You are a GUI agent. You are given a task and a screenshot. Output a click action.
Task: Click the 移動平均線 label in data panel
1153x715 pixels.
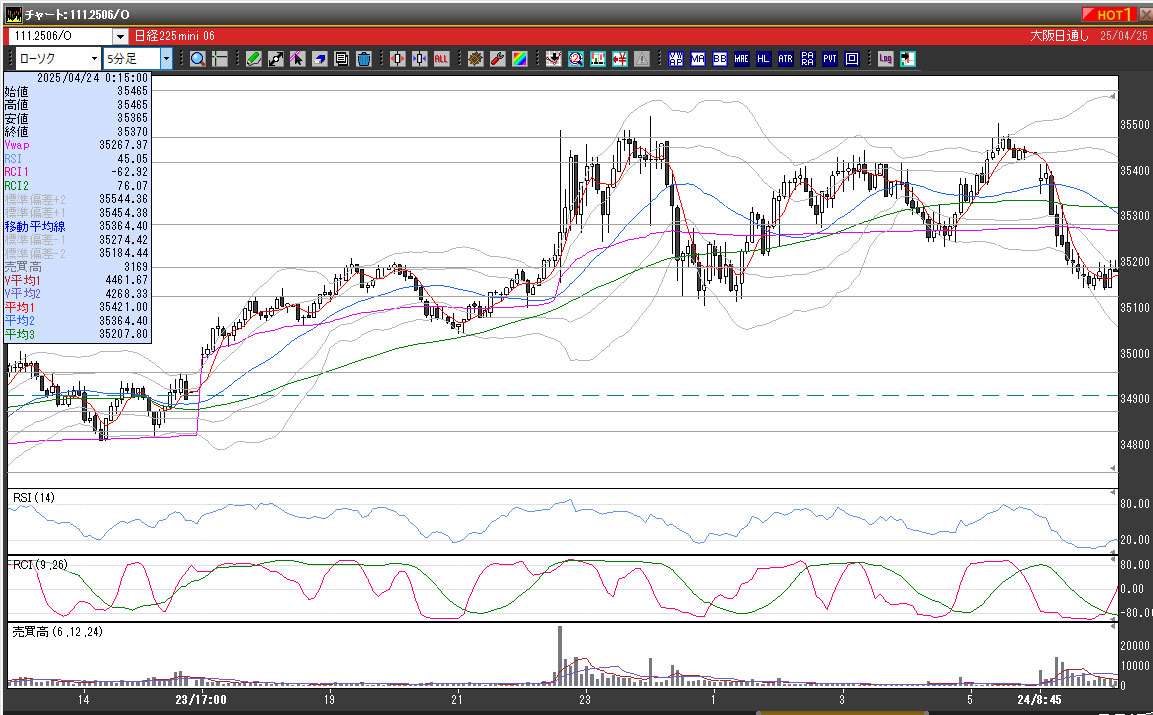pos(35,227)
